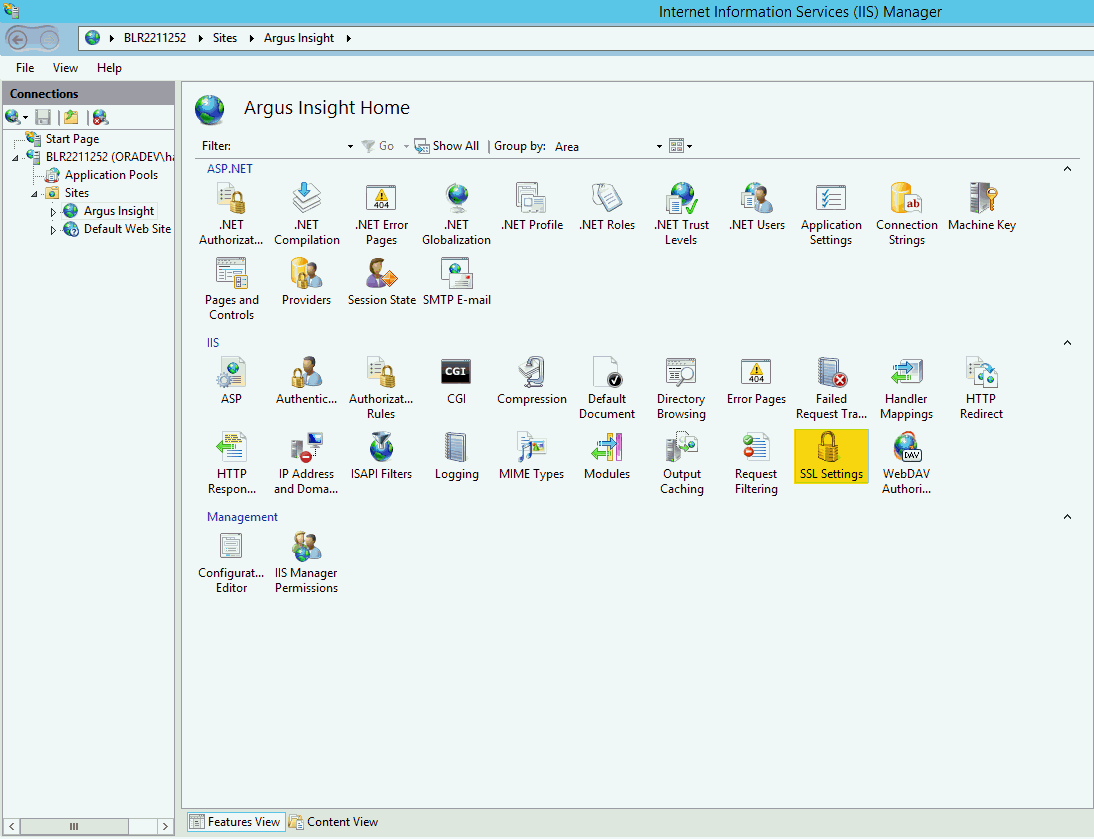The width and height of the screenshot is (1094, 839).
Task: Switch to Content View tab
Action: tap(334, 822)
